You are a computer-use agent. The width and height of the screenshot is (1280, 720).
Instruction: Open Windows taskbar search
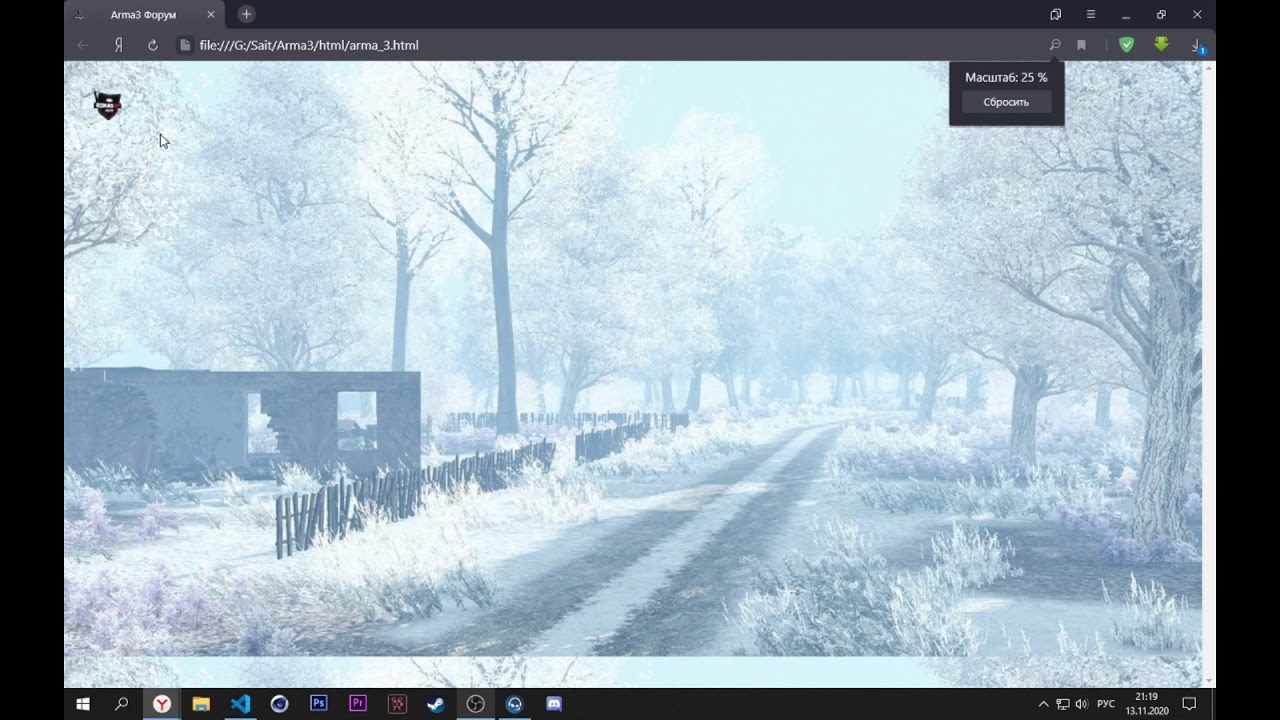coord(122,704)
